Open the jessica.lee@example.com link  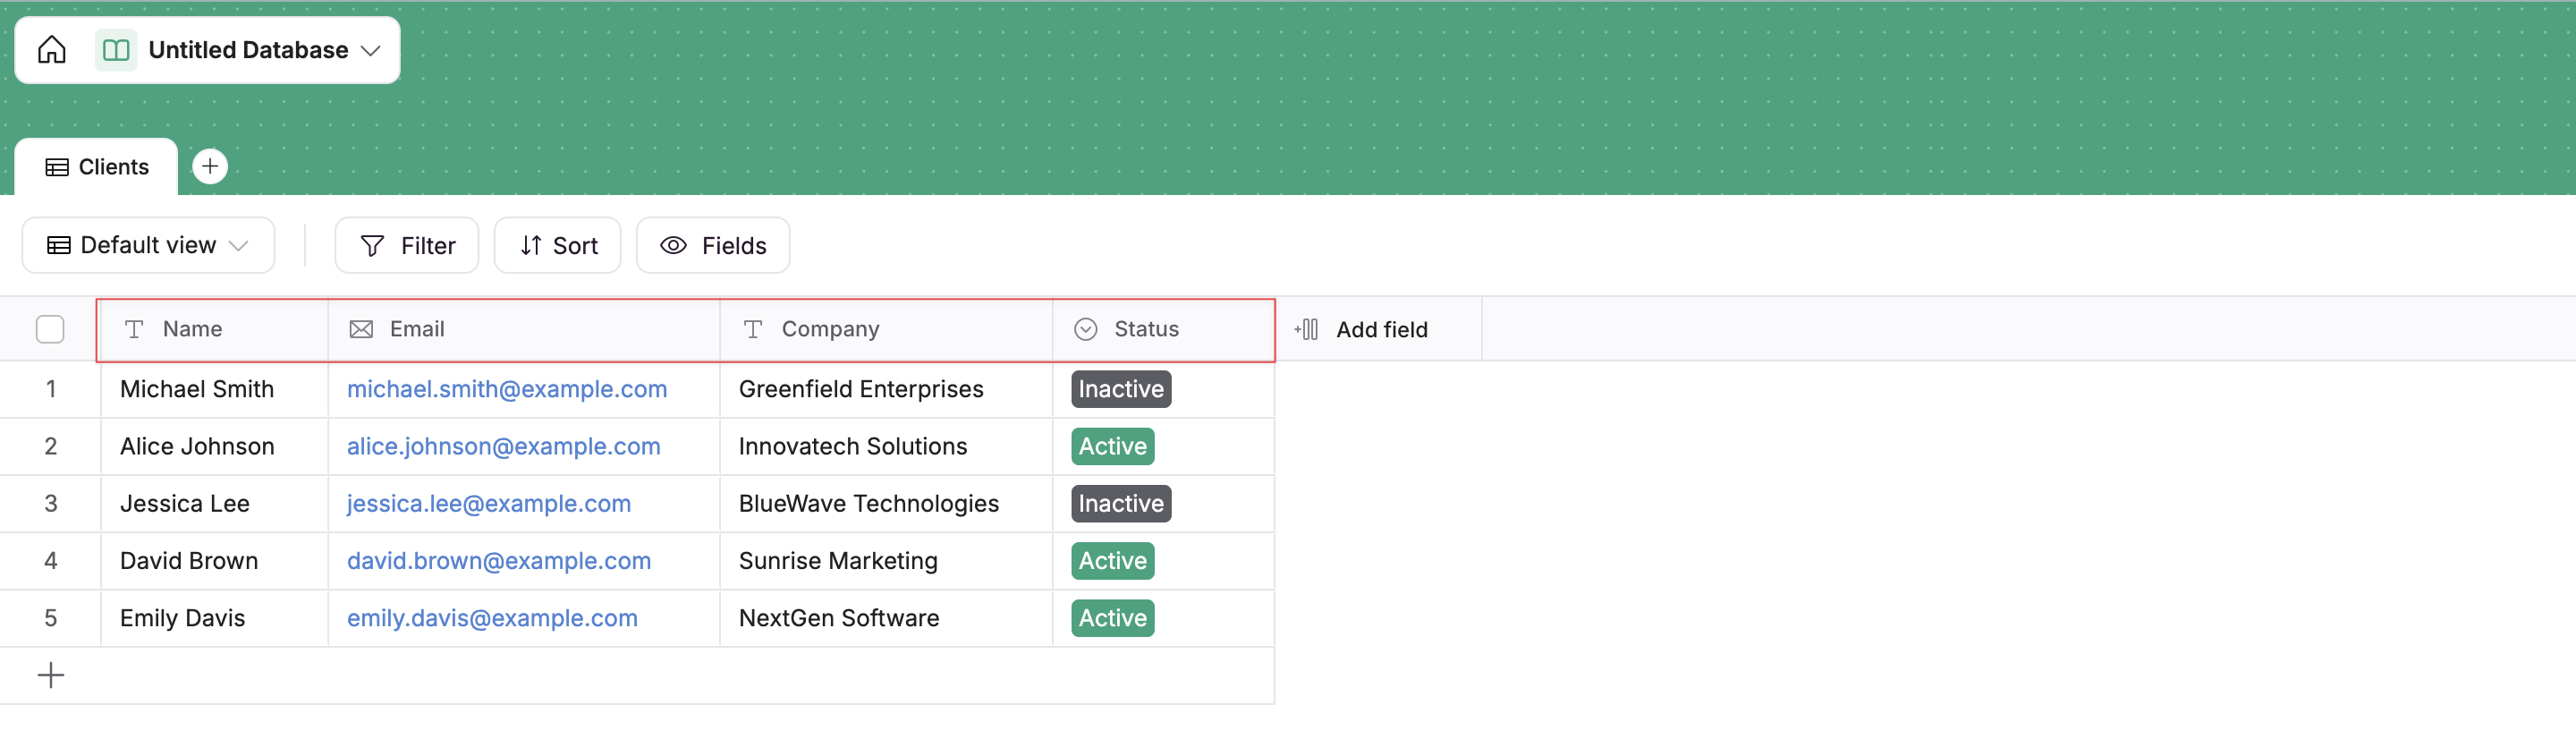pyautogui.click(x=489, y=503)
